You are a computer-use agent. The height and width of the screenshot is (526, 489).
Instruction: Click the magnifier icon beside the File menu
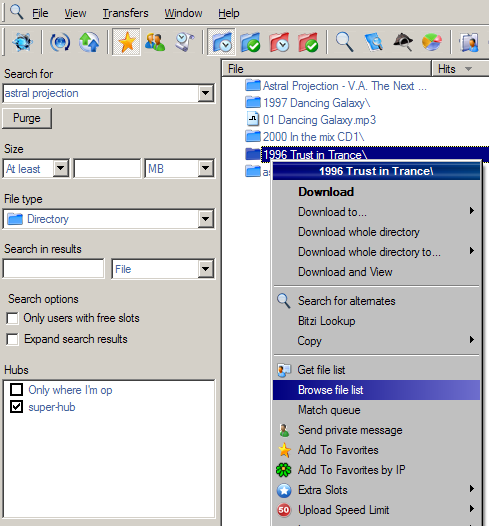click(16, 12)
